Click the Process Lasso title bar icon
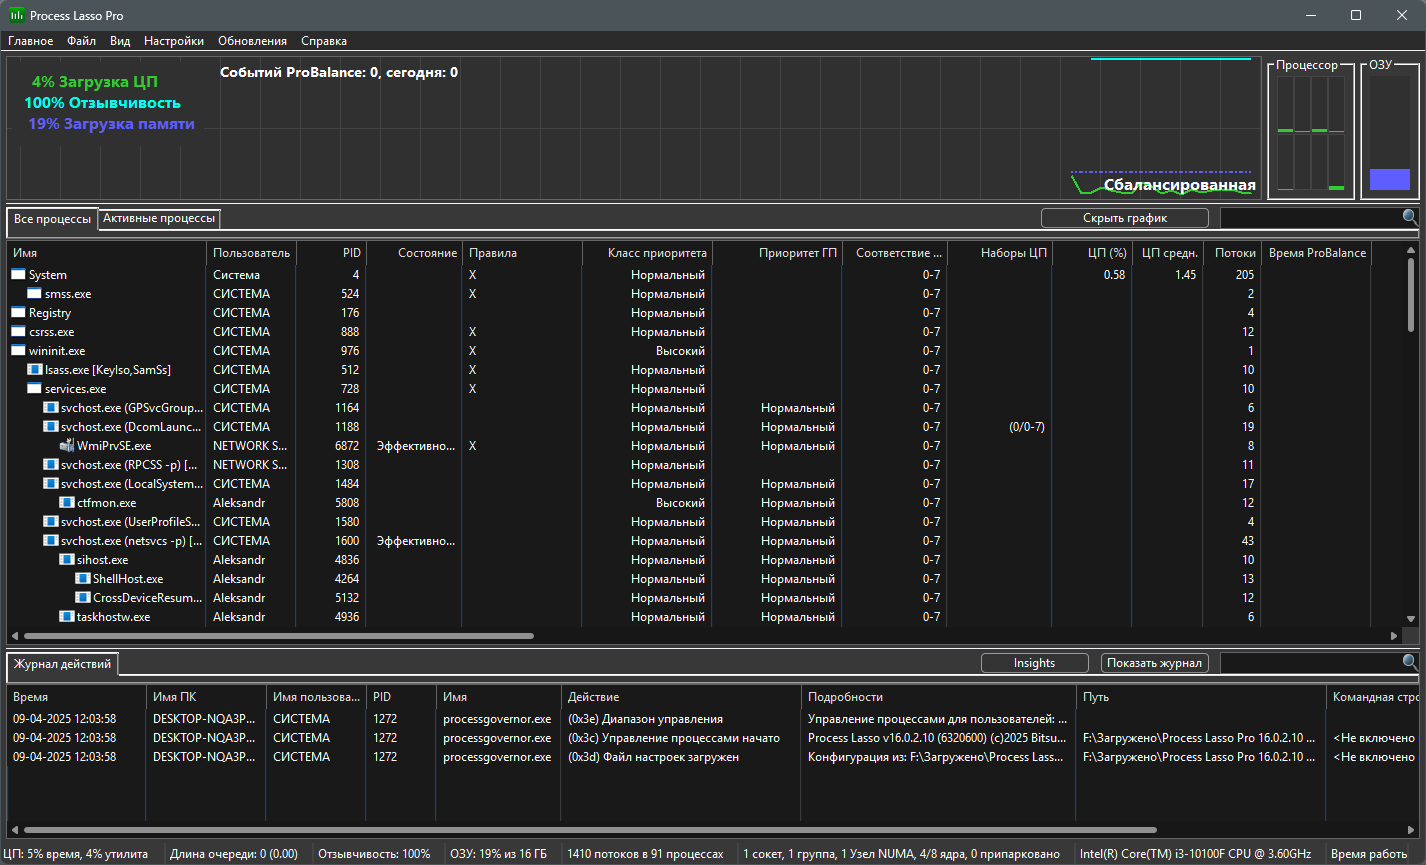 pos(17,15)
